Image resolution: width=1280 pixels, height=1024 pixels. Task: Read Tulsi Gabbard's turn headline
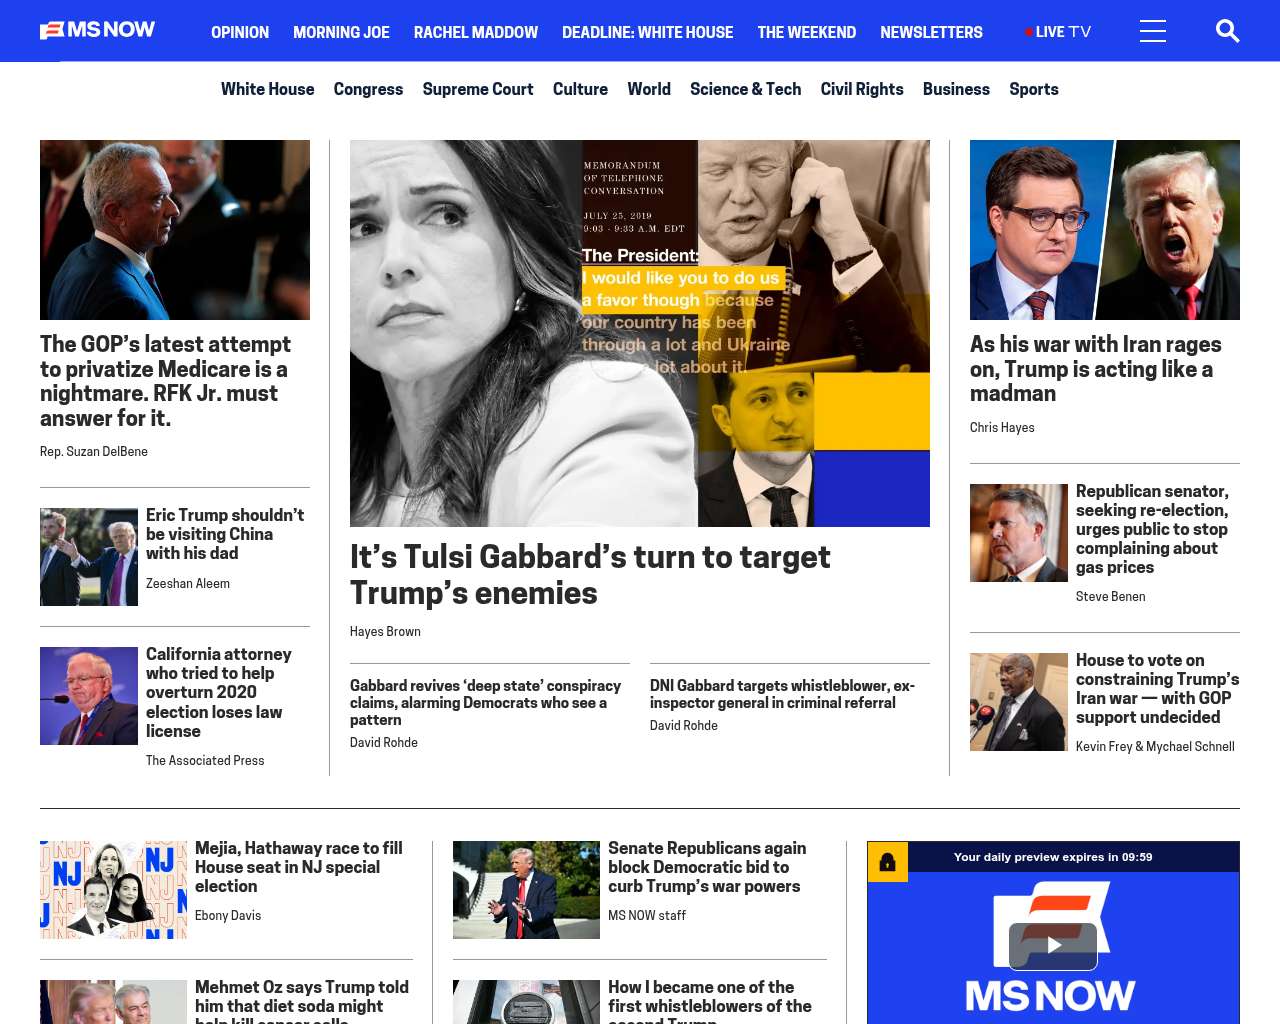pos(590,575)
